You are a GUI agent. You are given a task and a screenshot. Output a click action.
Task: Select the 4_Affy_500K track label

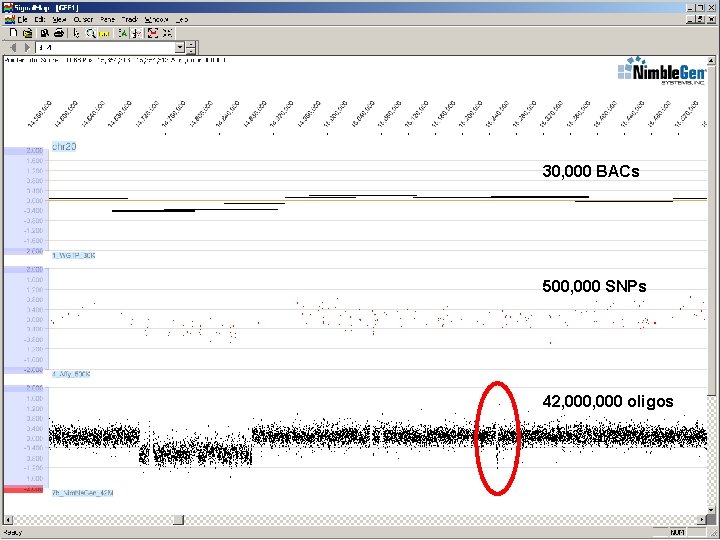(x=71, y=374)
